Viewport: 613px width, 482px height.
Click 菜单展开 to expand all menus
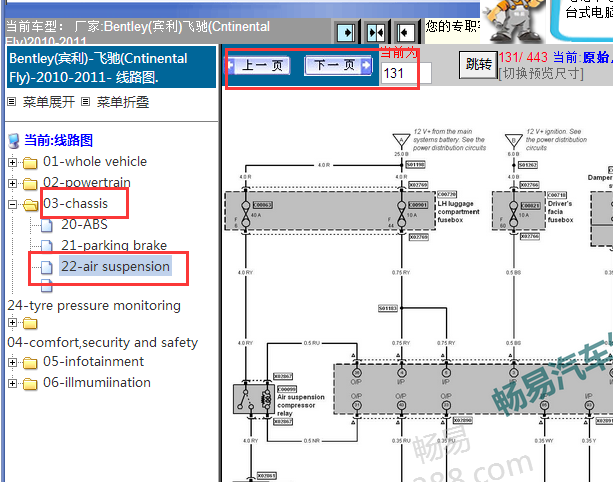coord(49,102)
